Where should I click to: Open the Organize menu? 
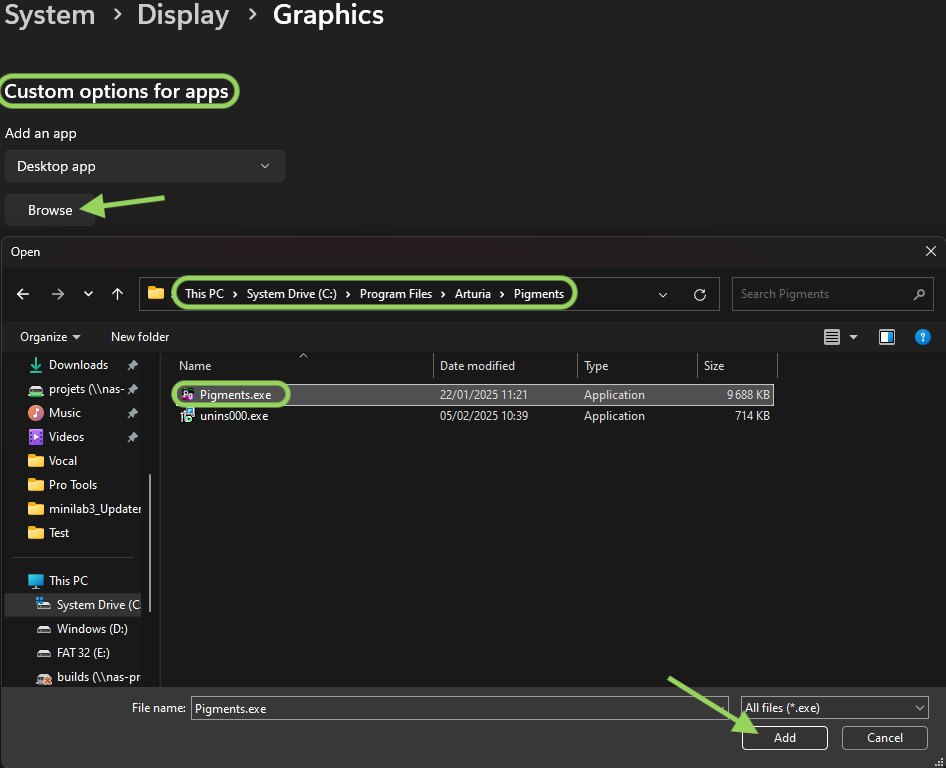pos(50,337)
